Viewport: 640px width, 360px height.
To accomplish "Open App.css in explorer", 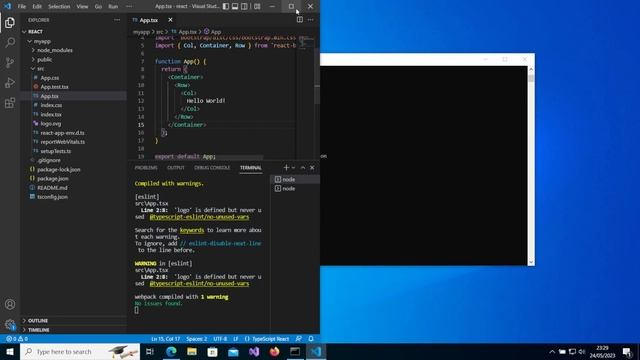I will coord(73,78).
